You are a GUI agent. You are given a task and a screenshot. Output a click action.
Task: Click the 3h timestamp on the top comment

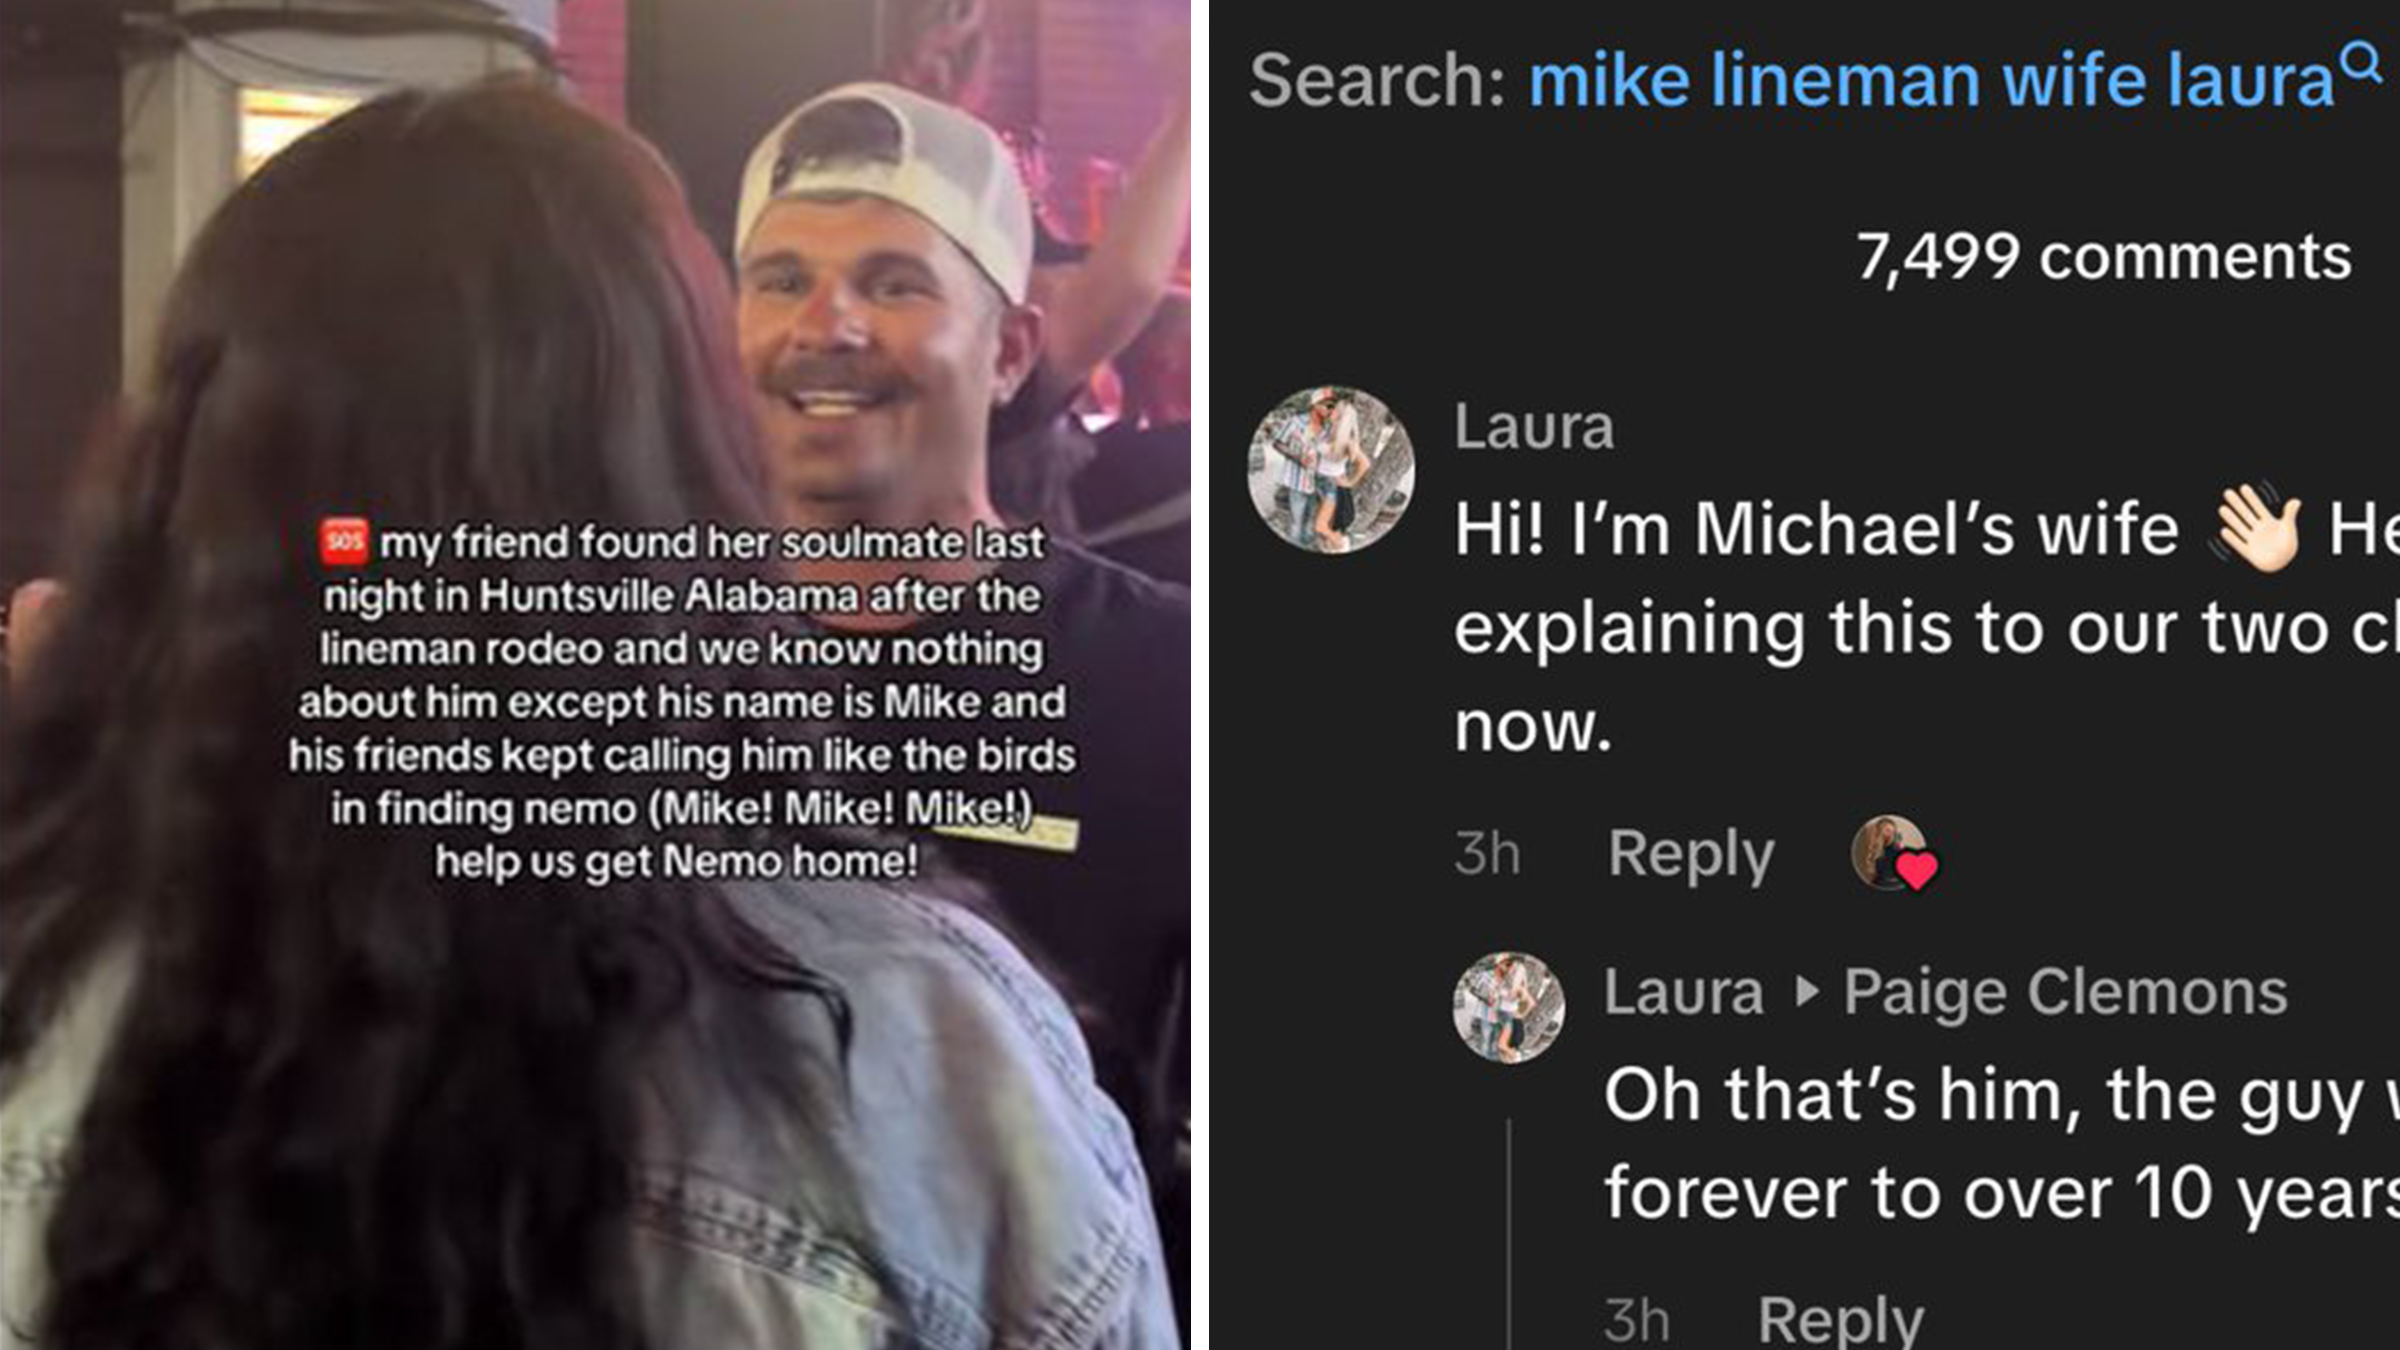coord(1487,854)
